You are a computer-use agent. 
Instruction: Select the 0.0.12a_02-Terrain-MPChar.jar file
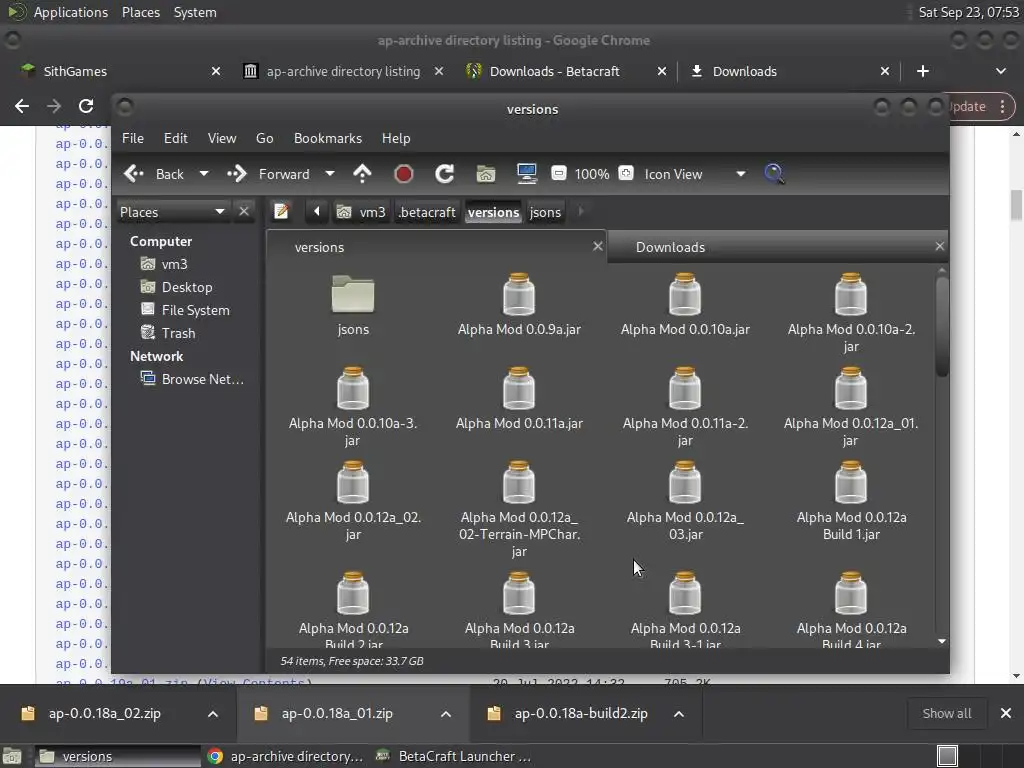pos(519,509)
